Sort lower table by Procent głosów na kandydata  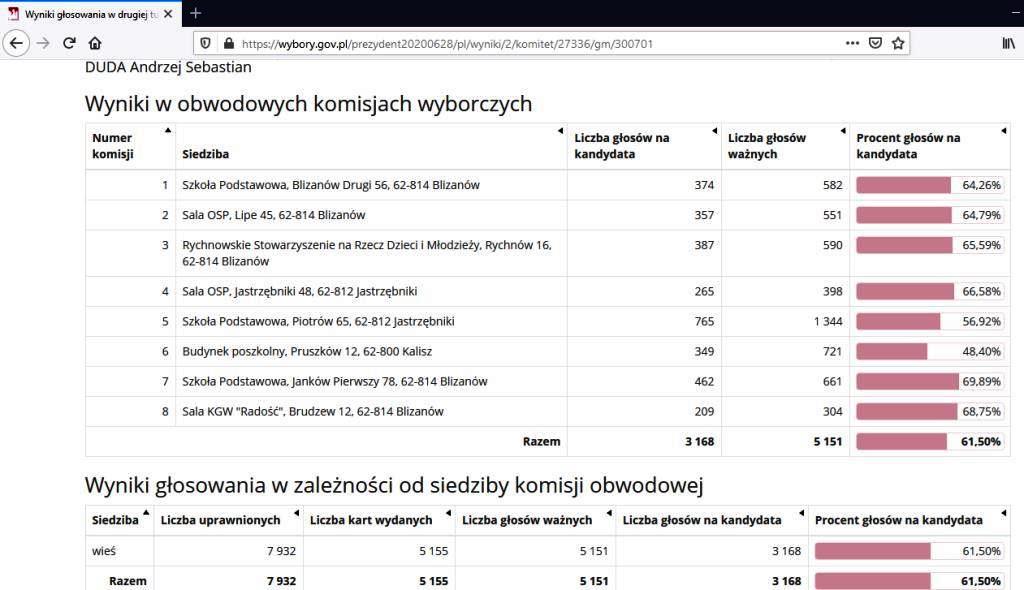click(1004, 513)
